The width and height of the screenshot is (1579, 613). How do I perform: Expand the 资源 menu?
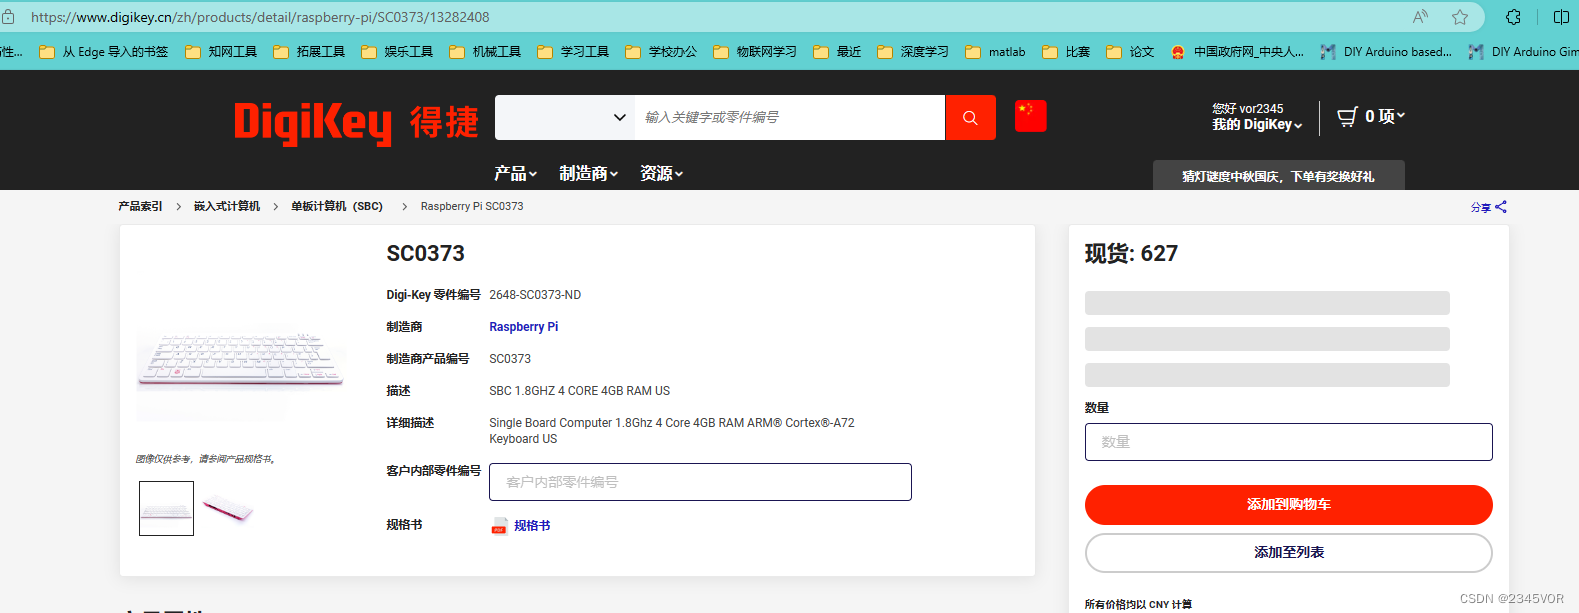662,173
